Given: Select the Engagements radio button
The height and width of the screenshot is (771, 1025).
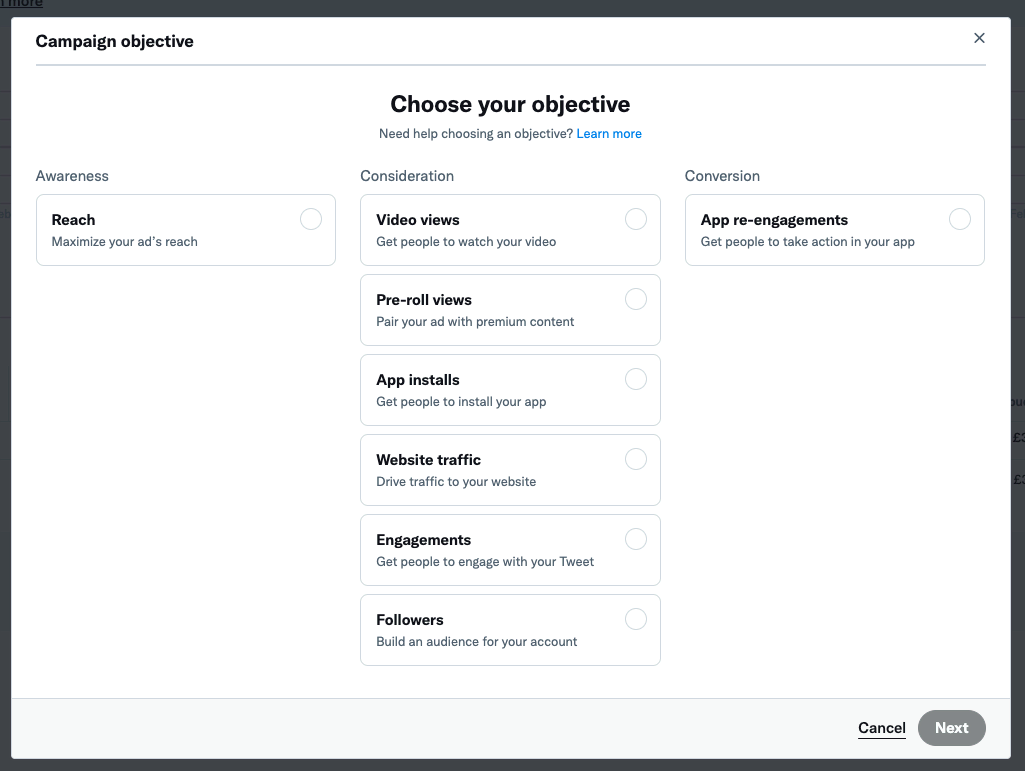Looking at the screenshot, I should [x=635, y=539].
